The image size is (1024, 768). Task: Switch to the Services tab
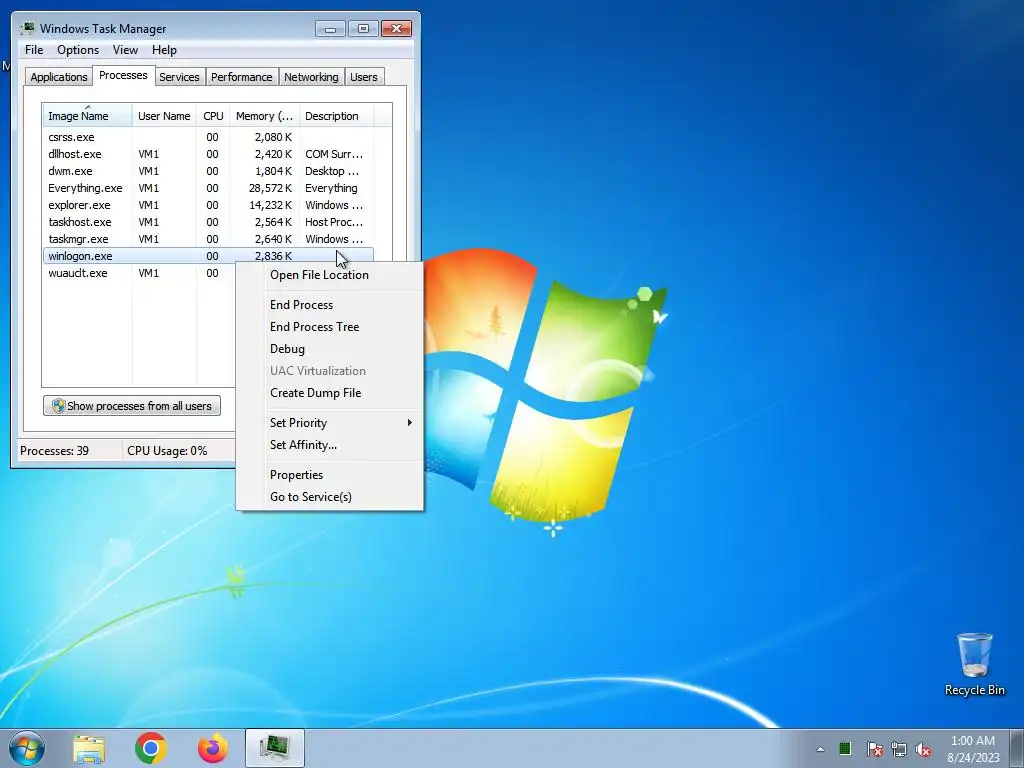click(x=179, y=77)
